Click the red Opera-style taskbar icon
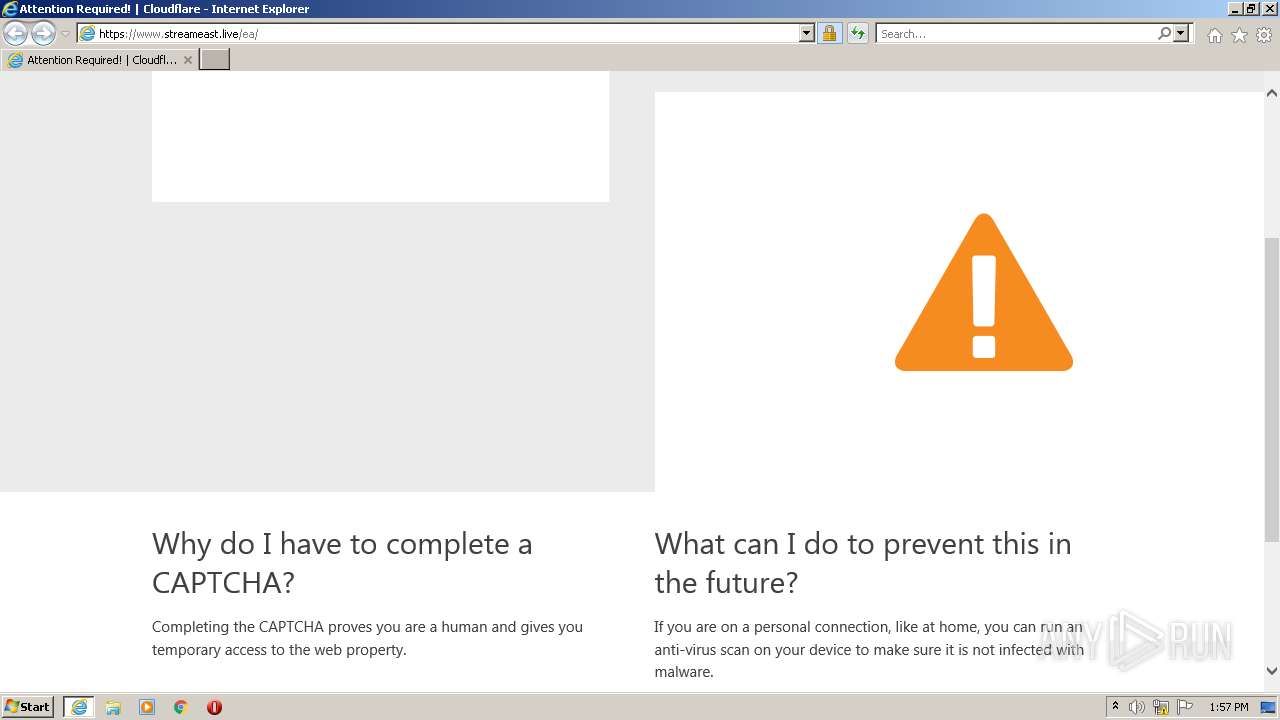 click(214, 707)
